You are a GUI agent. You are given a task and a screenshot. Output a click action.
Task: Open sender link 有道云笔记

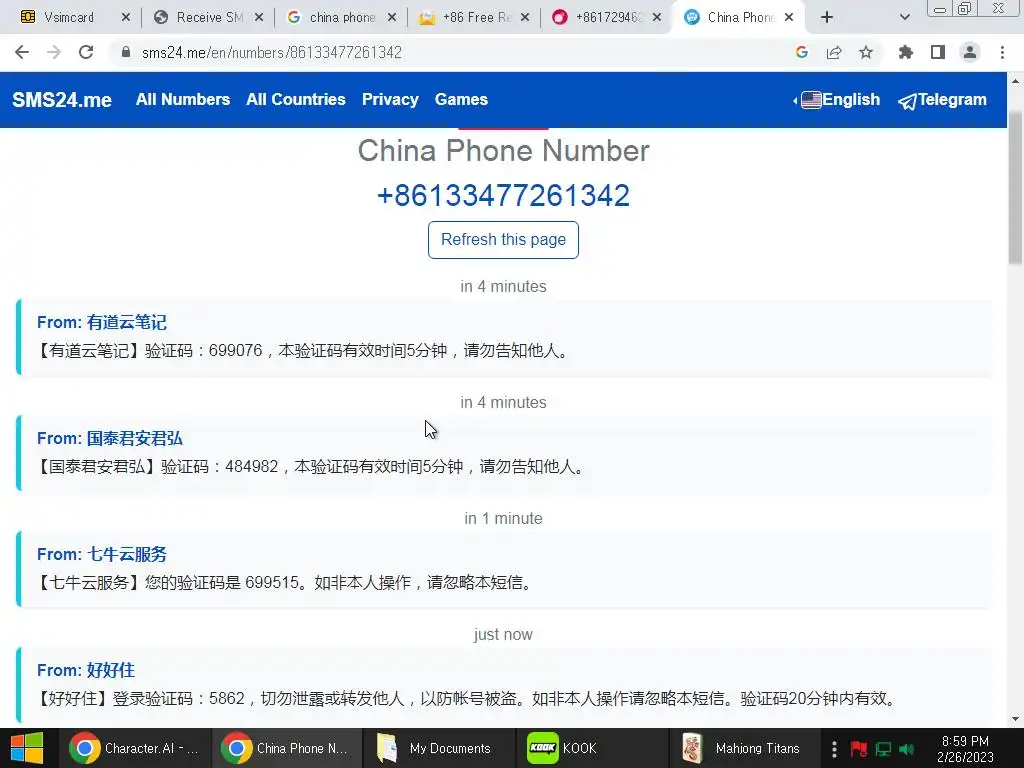(127, 322)
